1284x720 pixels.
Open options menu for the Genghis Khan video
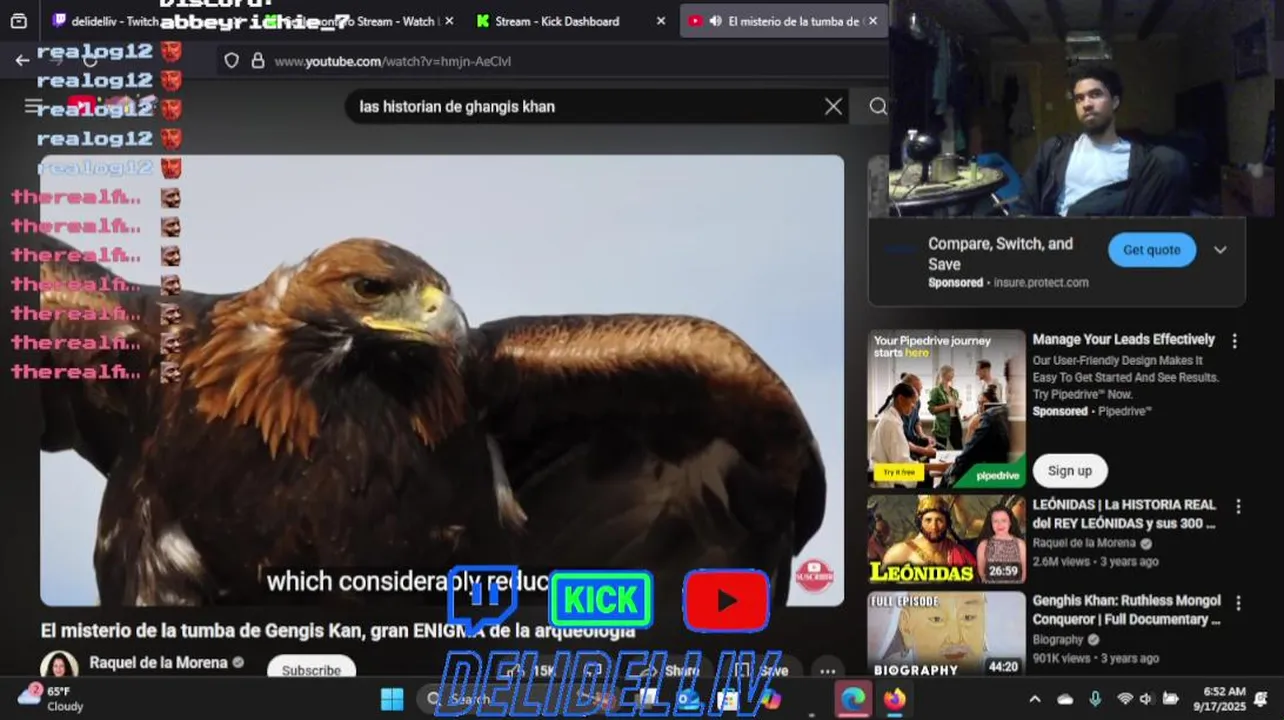click(x=1238, y=603)
